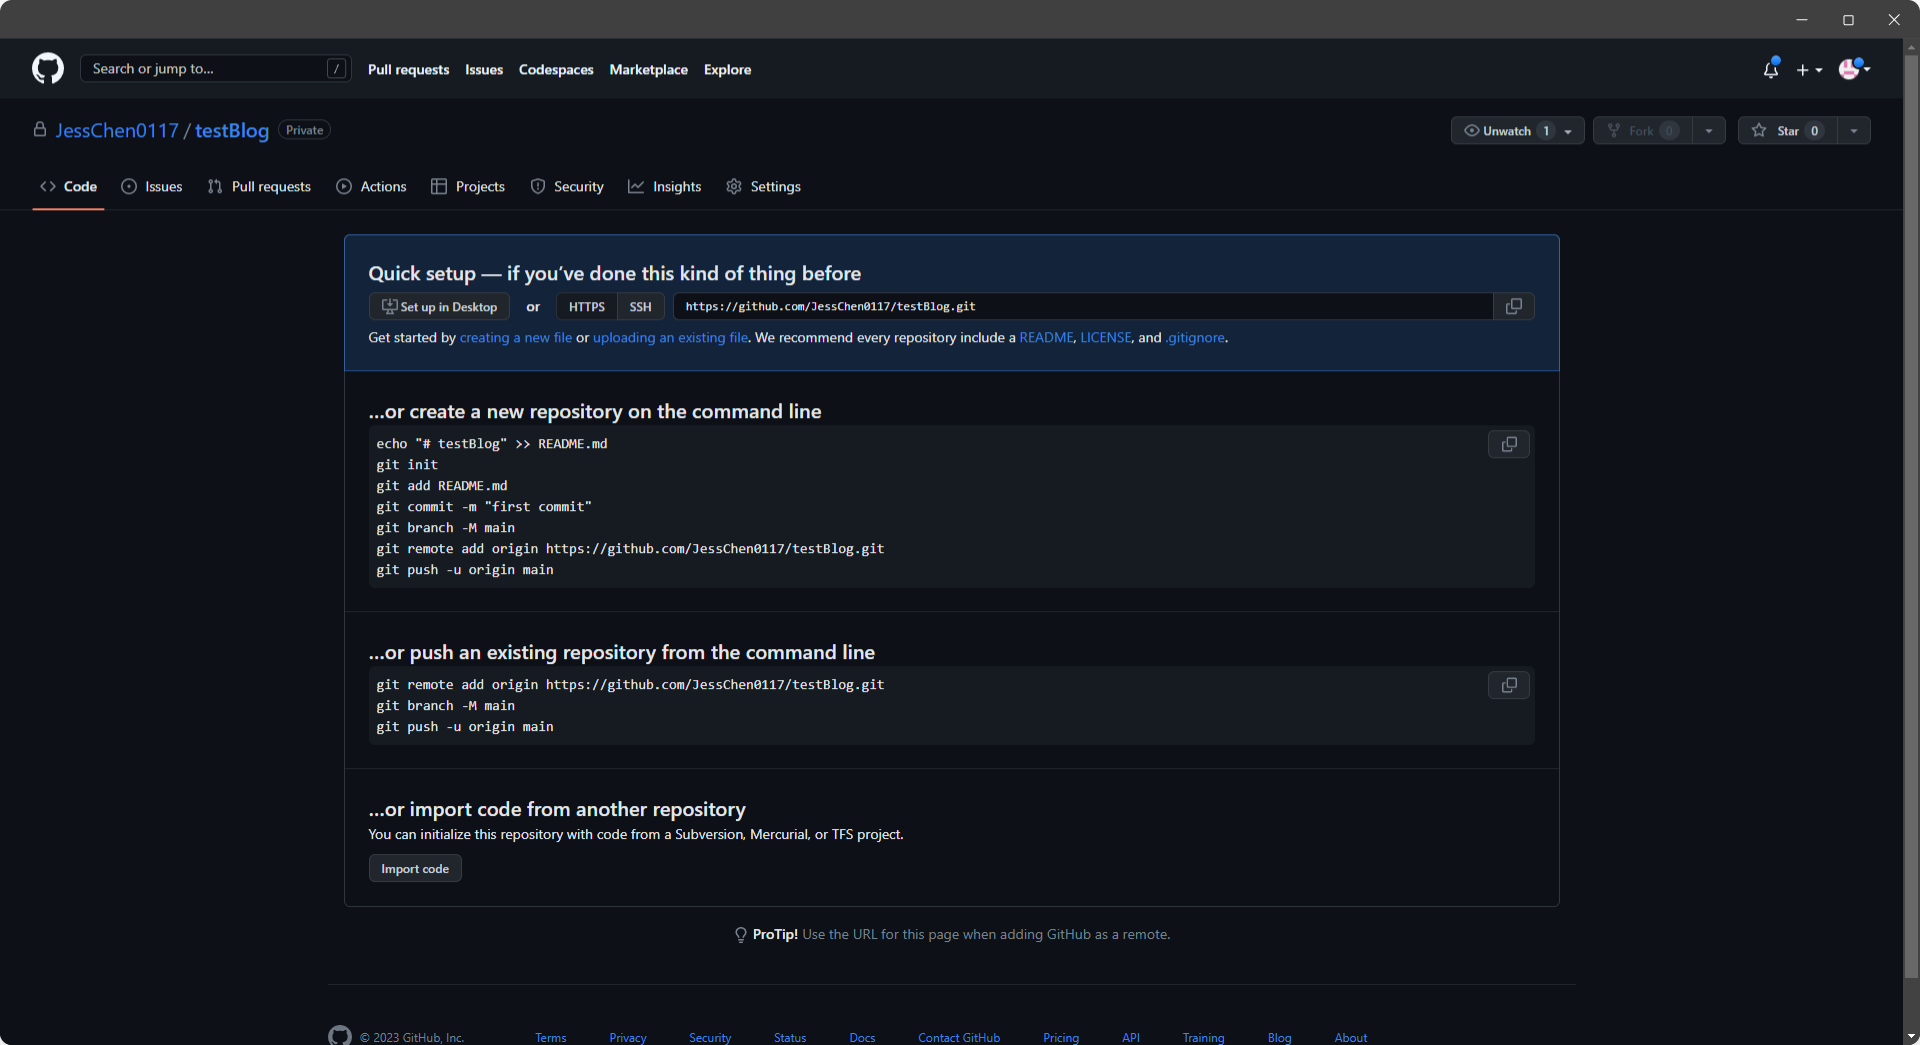The image size is (1920, 1045).
Task: Open the repository Settings tab
Action: (x=764, y=187)
